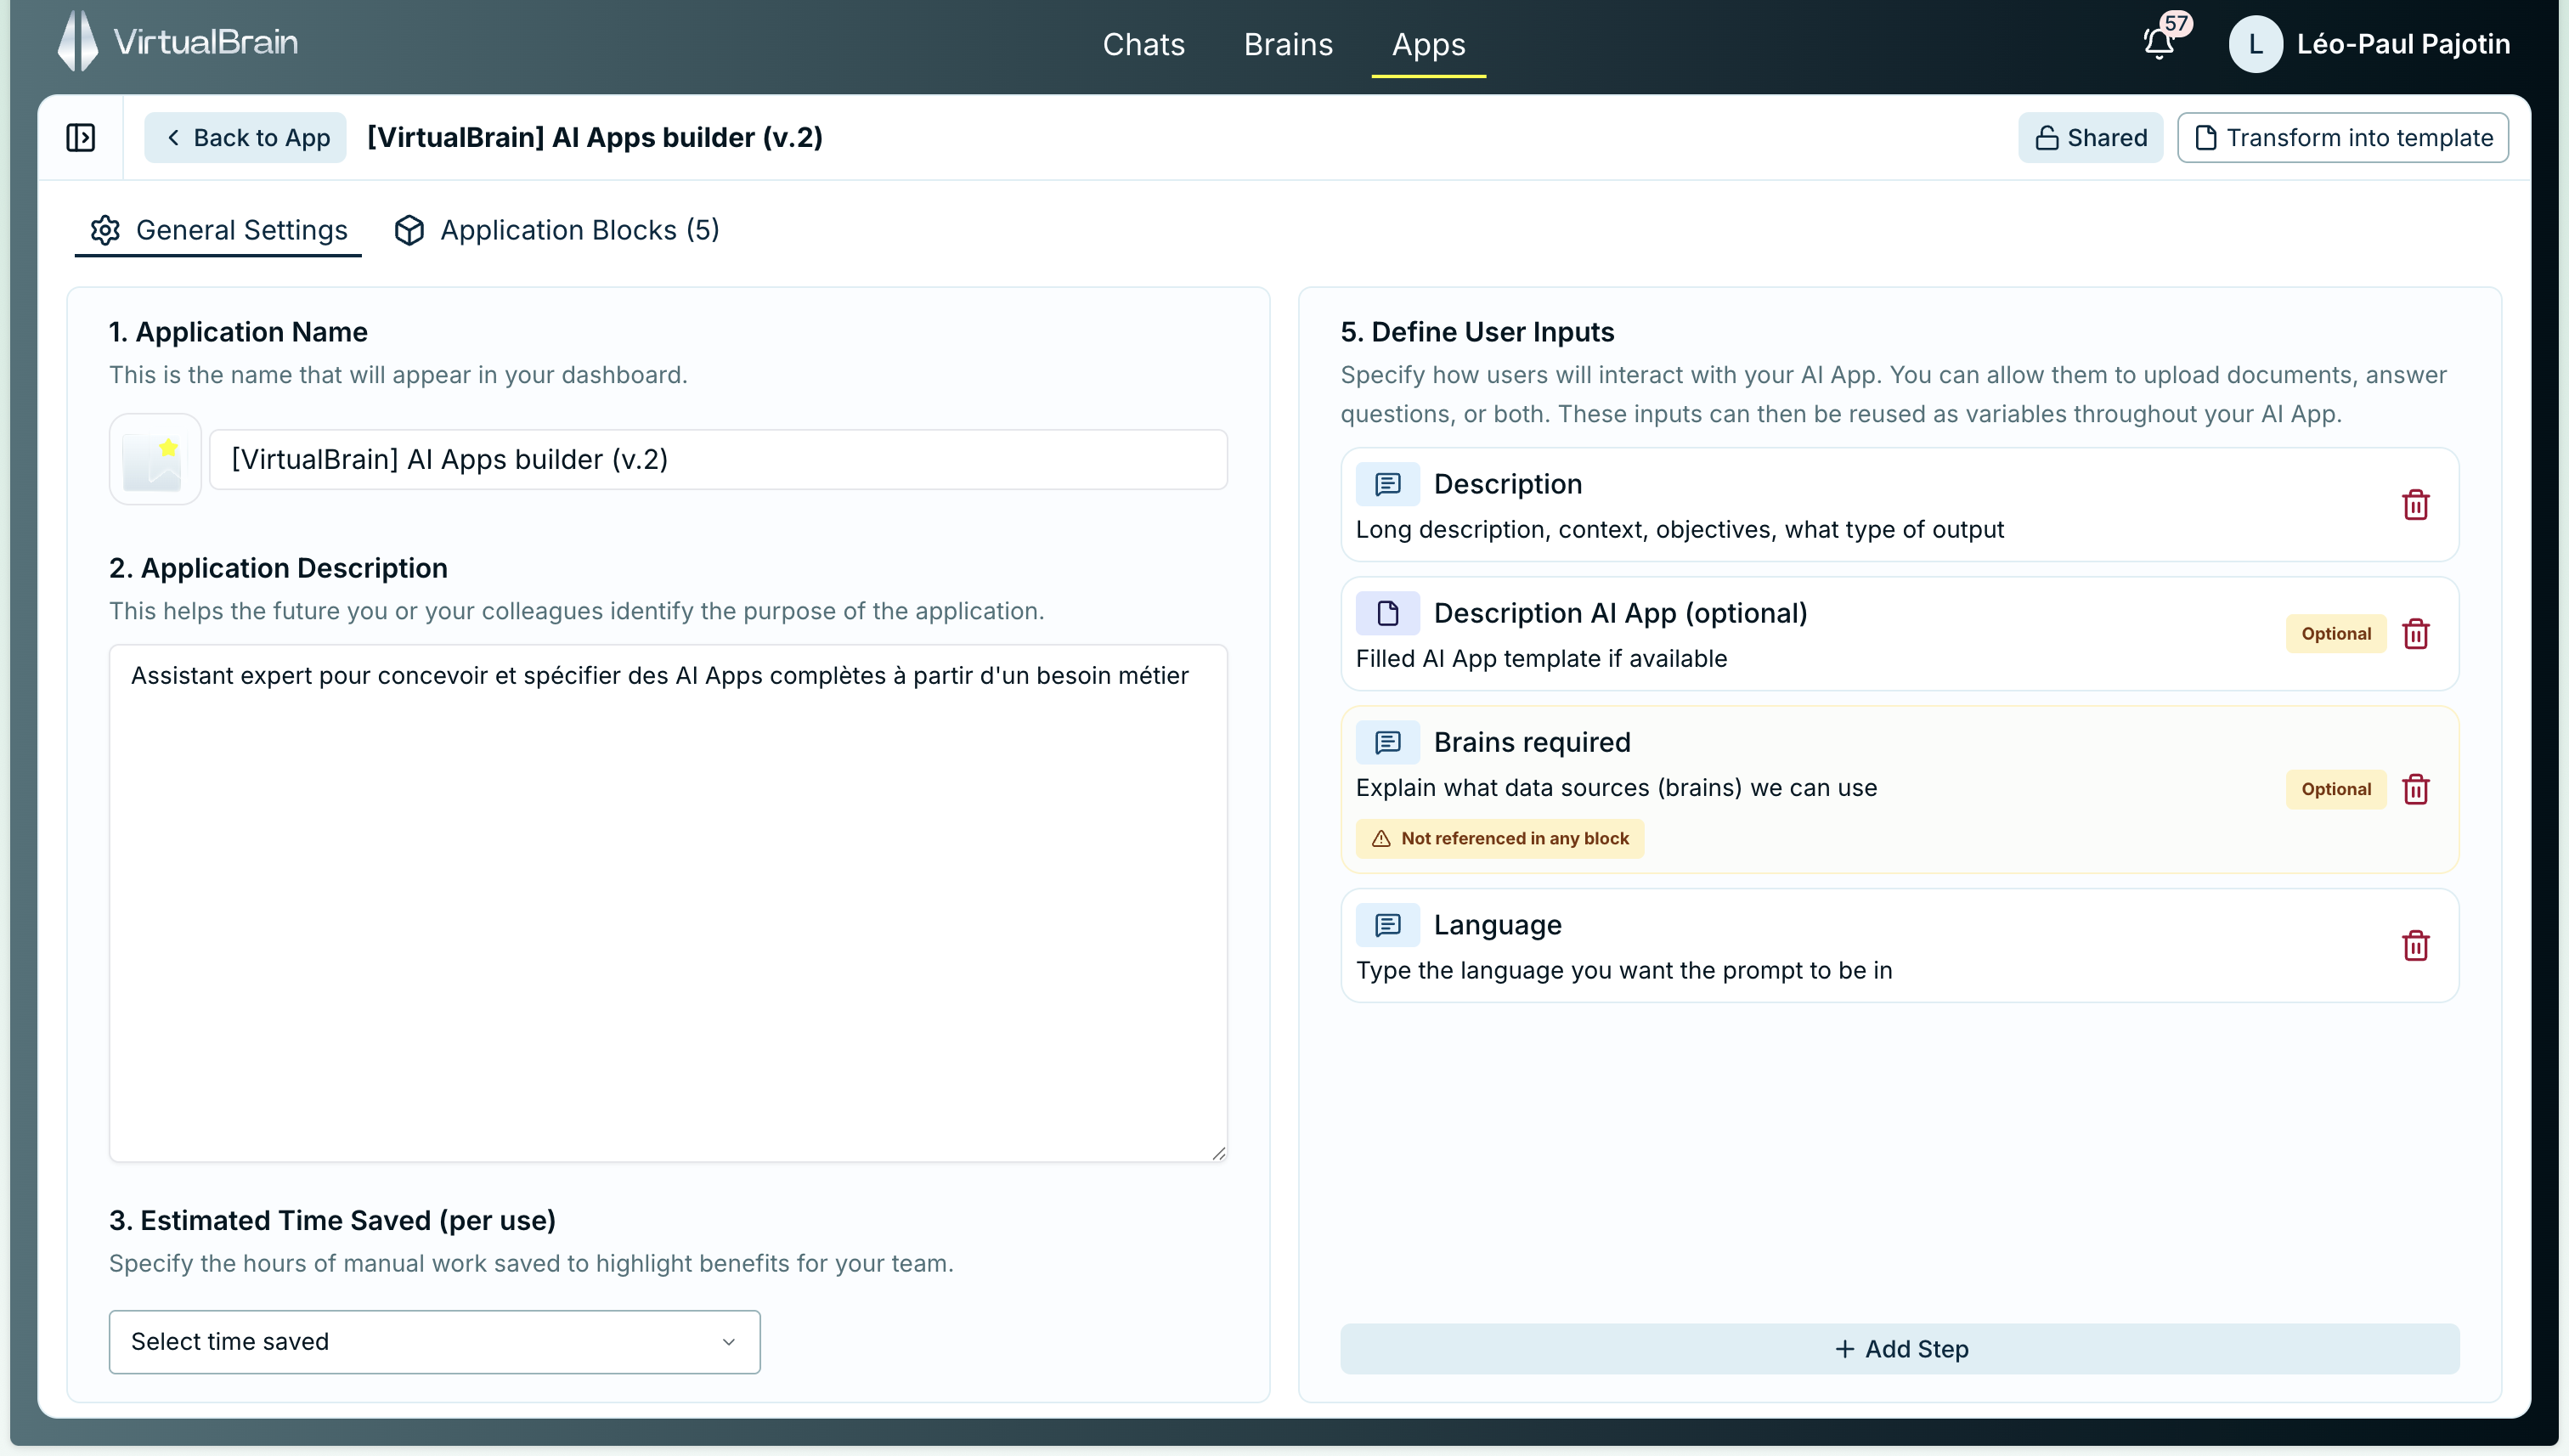Image resolution: width=2569 pixels, height=1456 pixels.
Task: Delete the Brains required input
Action: (2415, 789)
